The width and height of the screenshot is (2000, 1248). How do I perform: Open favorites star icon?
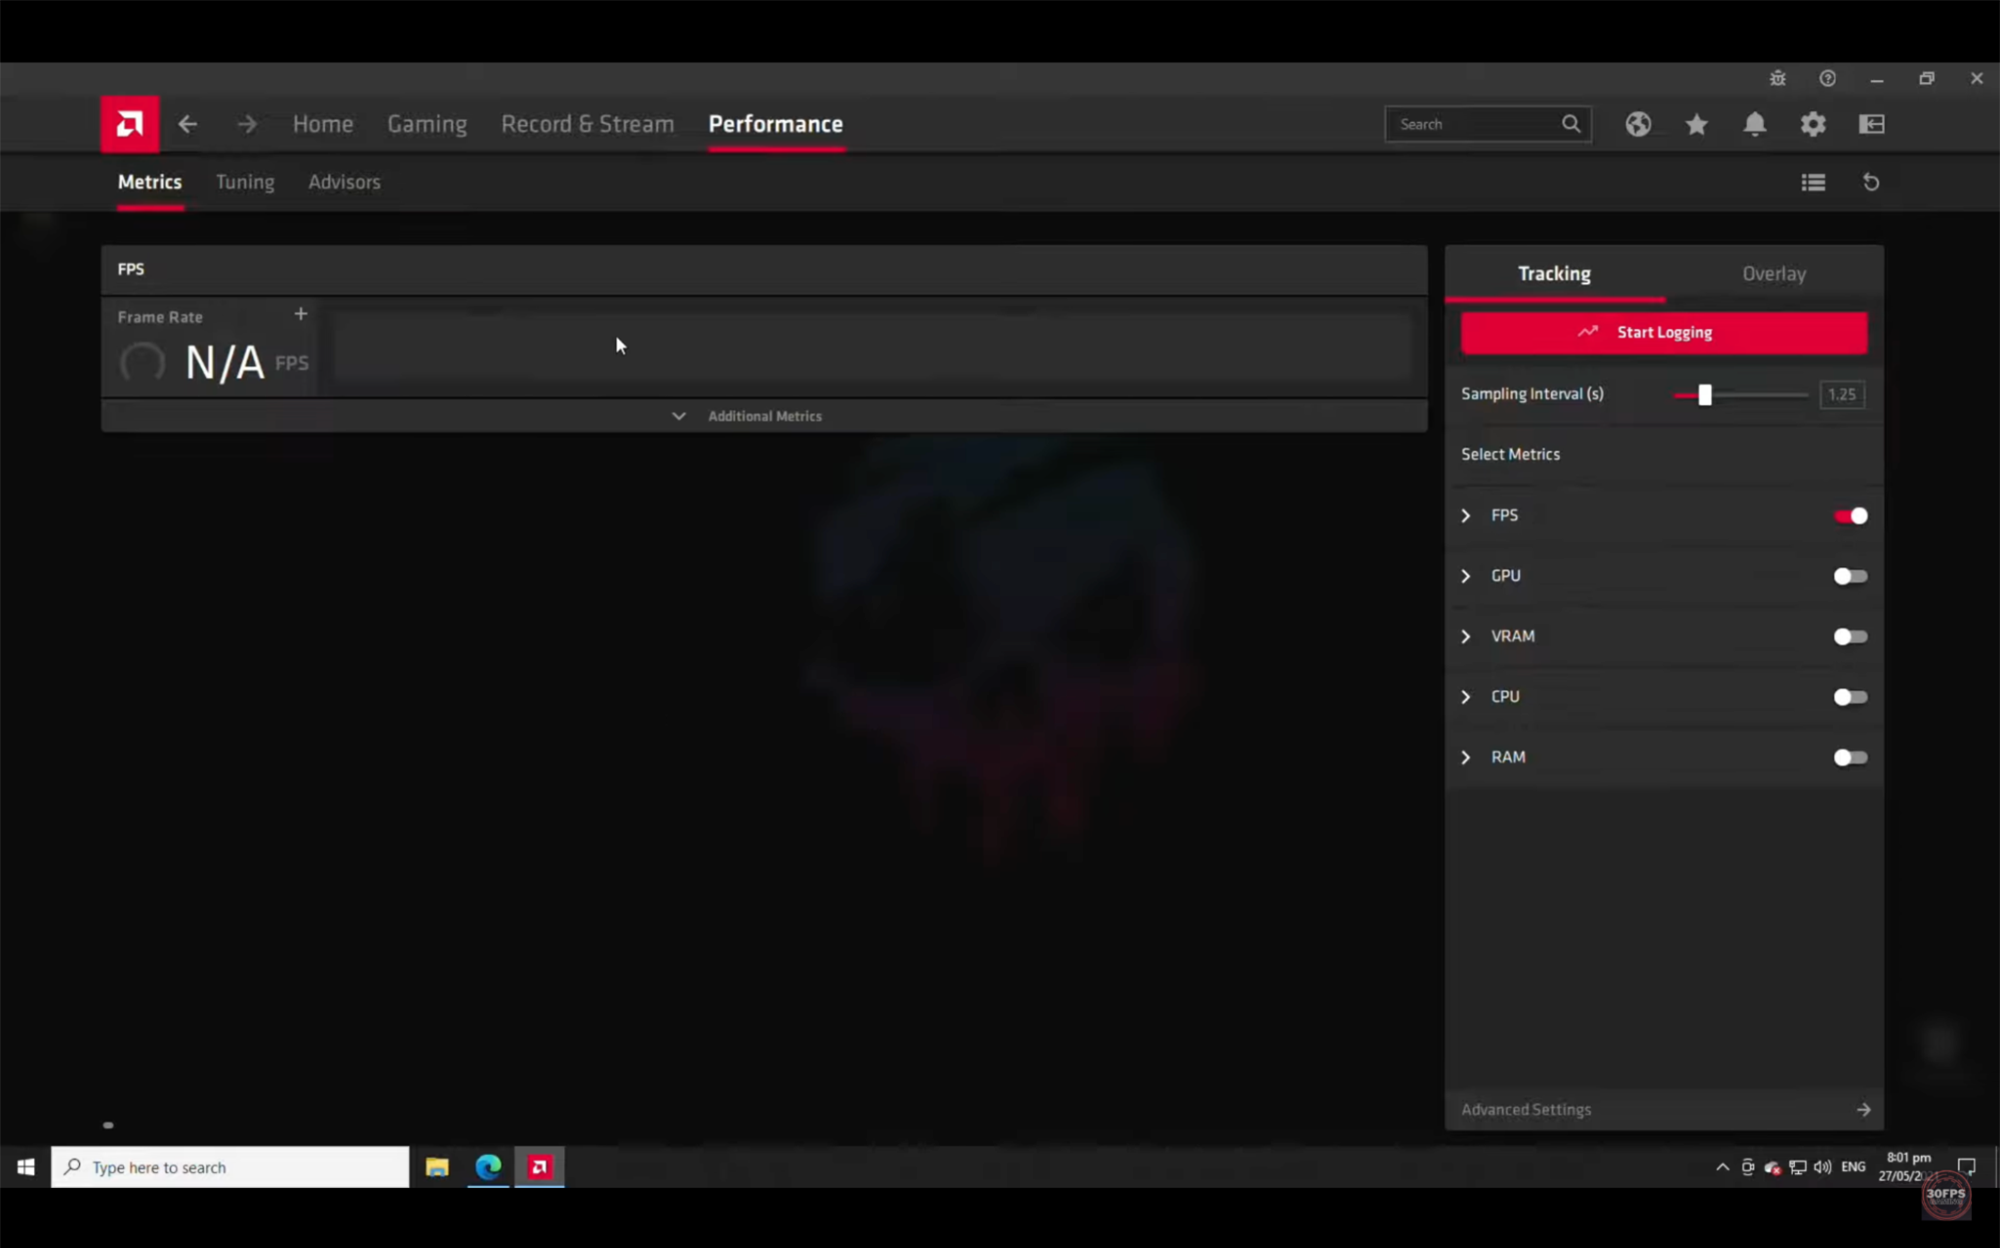tap(1696, 124)
